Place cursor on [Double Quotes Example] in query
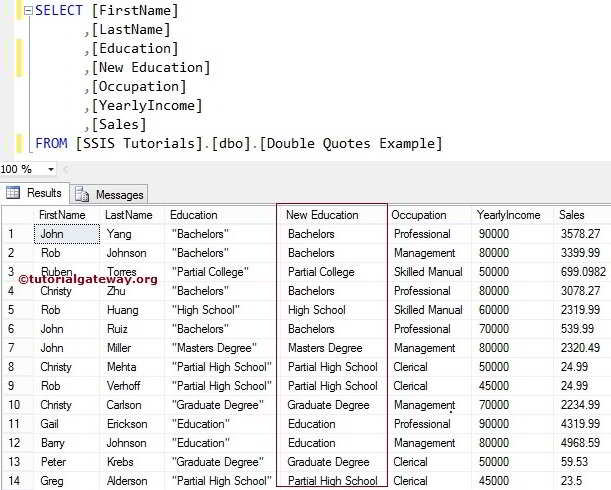 (351, 143)
